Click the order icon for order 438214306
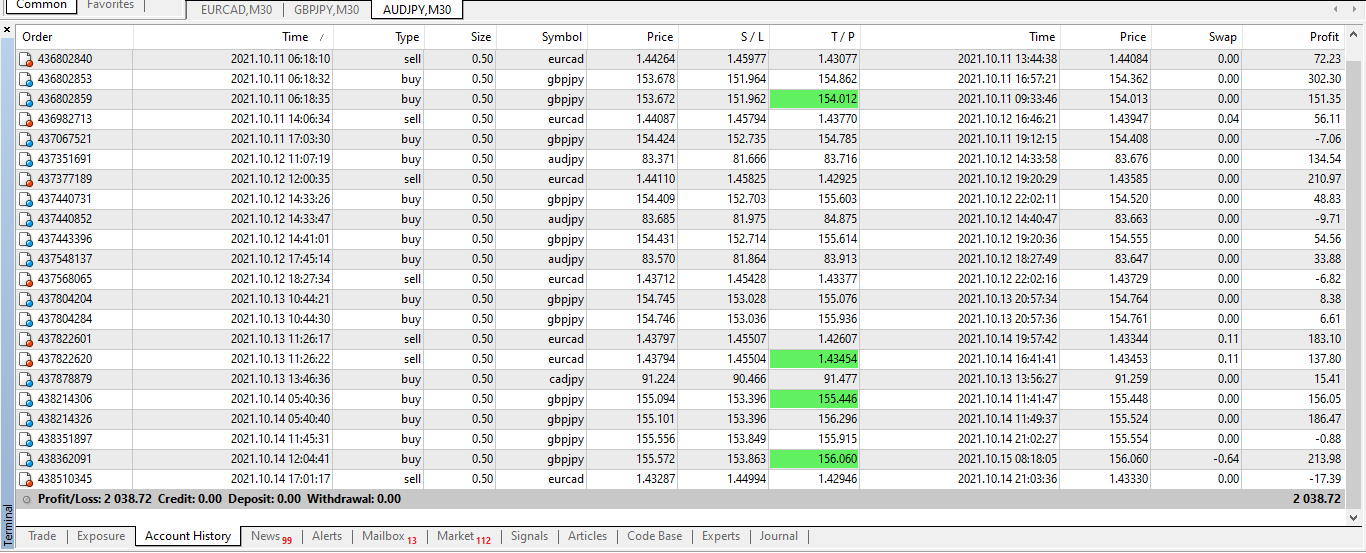 (x=26, y=399)
